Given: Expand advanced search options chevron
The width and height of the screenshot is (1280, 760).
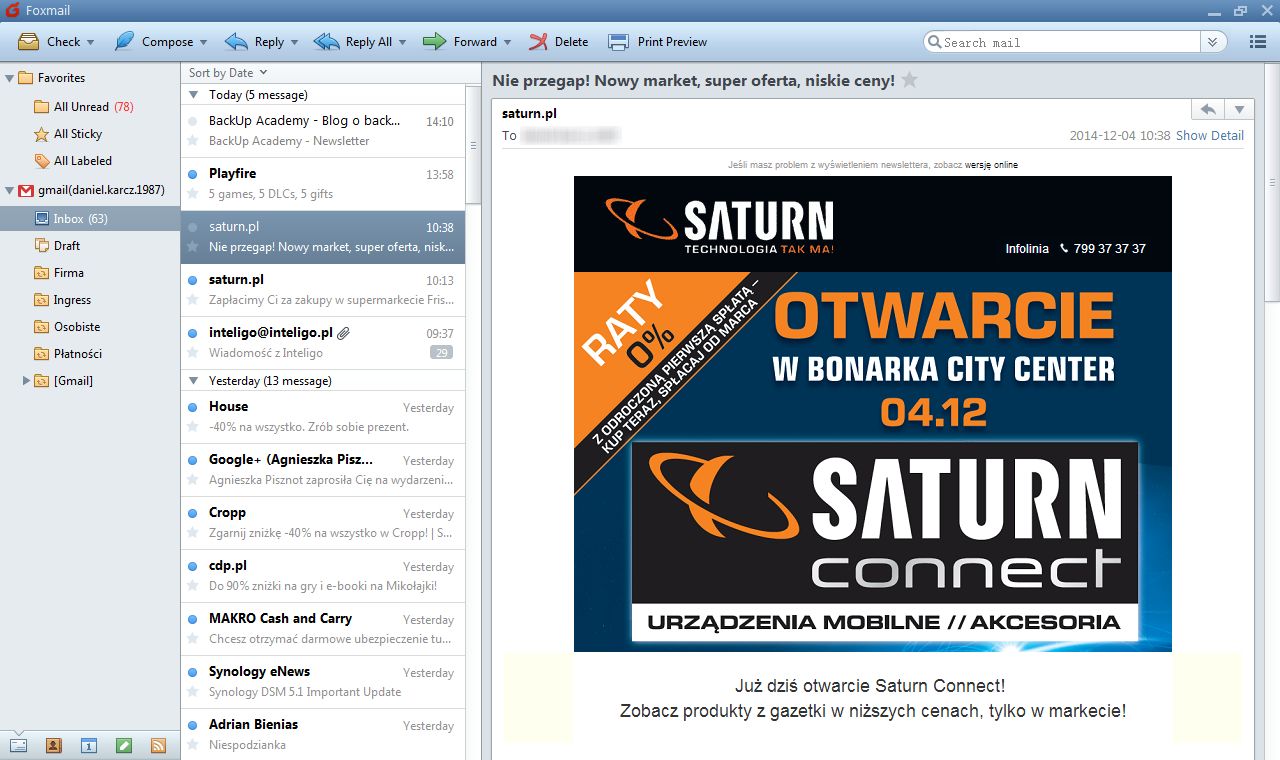Looking at the screenshot, I should (x=1213, y=42).
